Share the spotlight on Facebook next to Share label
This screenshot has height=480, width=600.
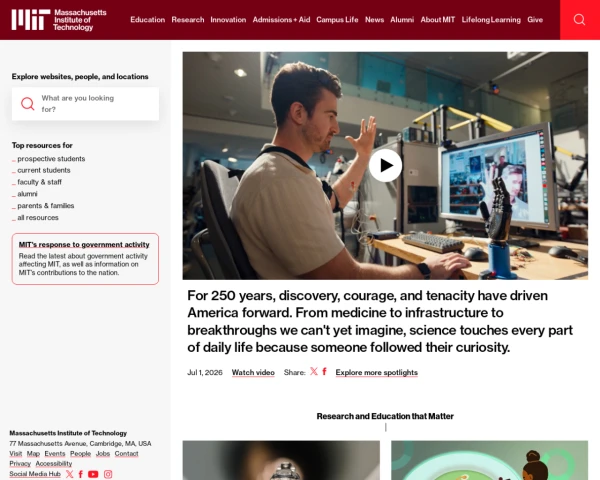(x=324, y=372)
